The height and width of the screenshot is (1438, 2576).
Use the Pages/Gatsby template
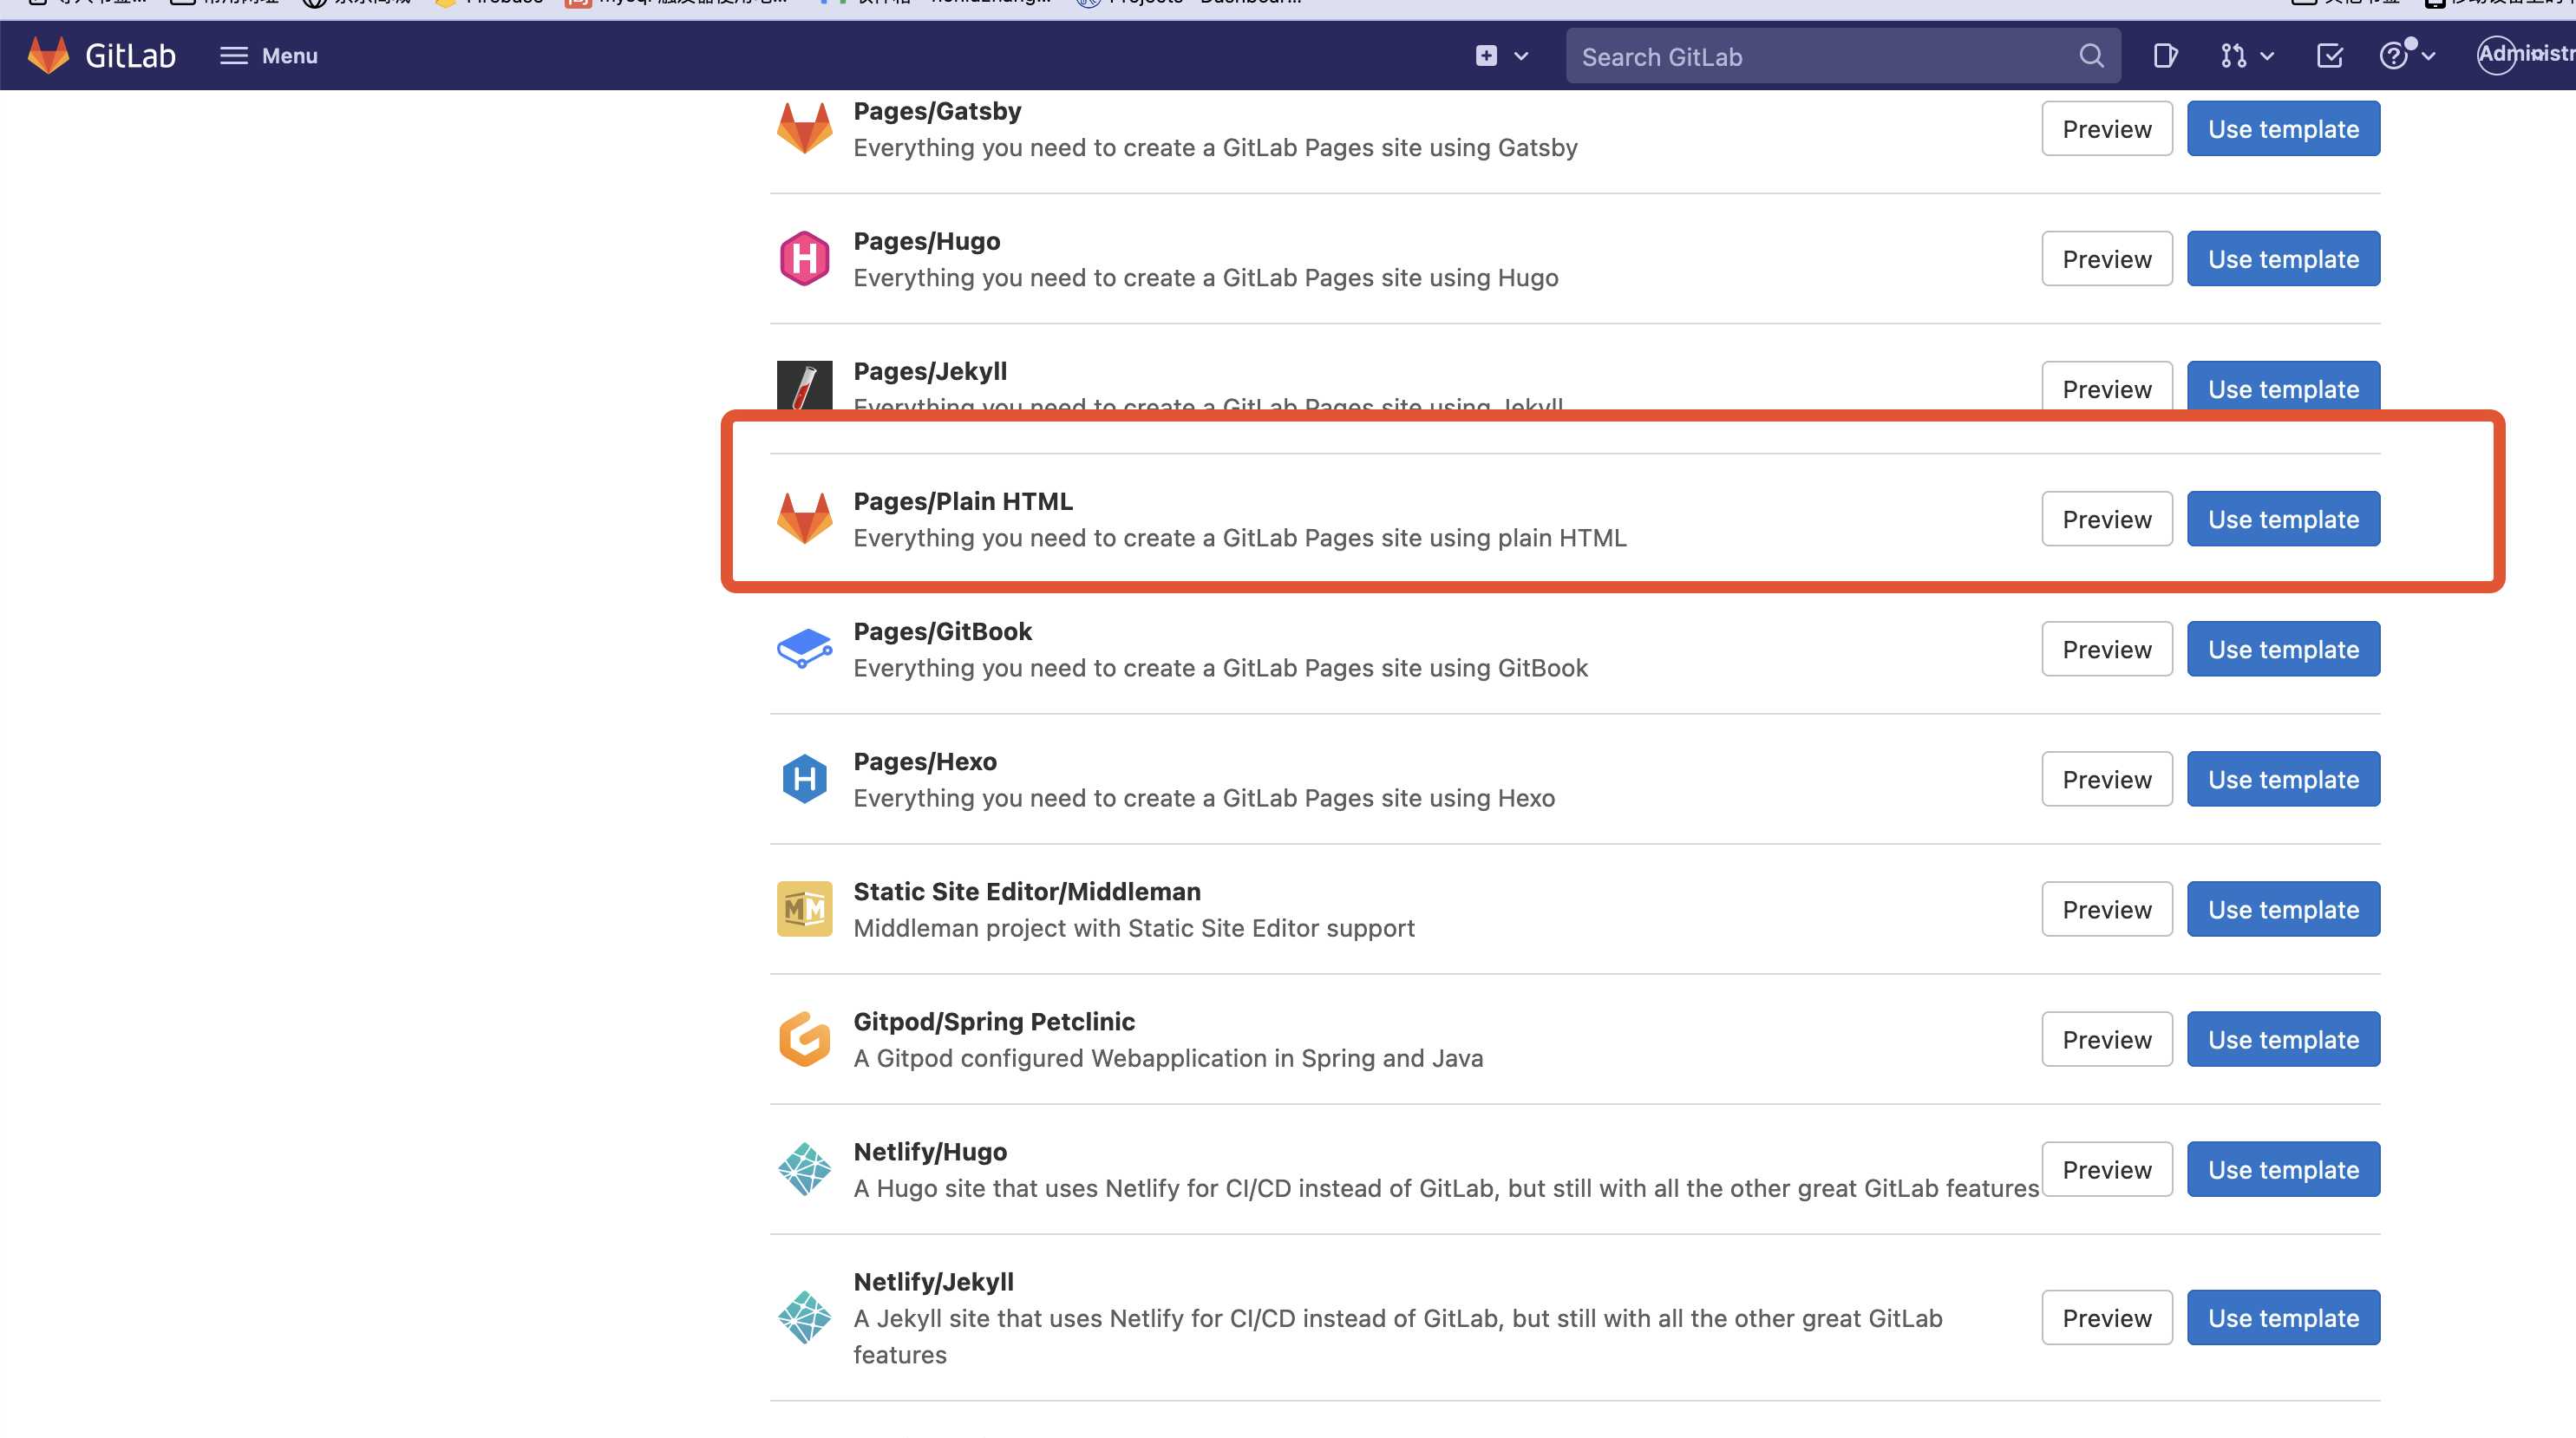click(x=2283, y=128)
